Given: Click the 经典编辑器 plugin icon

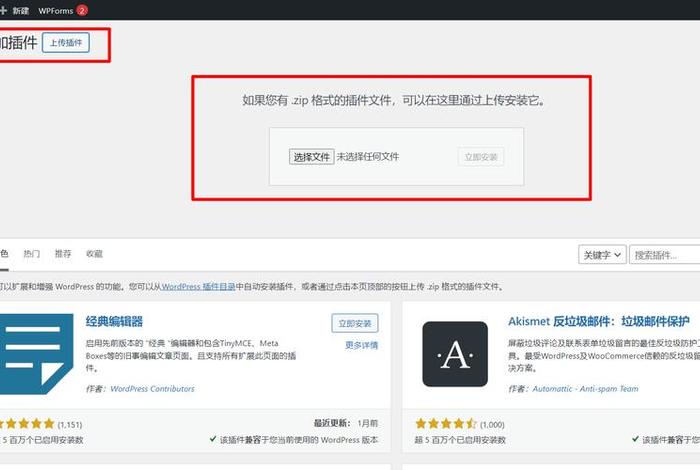Looking at the screenshot, I should pyautogui.click(x=36, y=354).
